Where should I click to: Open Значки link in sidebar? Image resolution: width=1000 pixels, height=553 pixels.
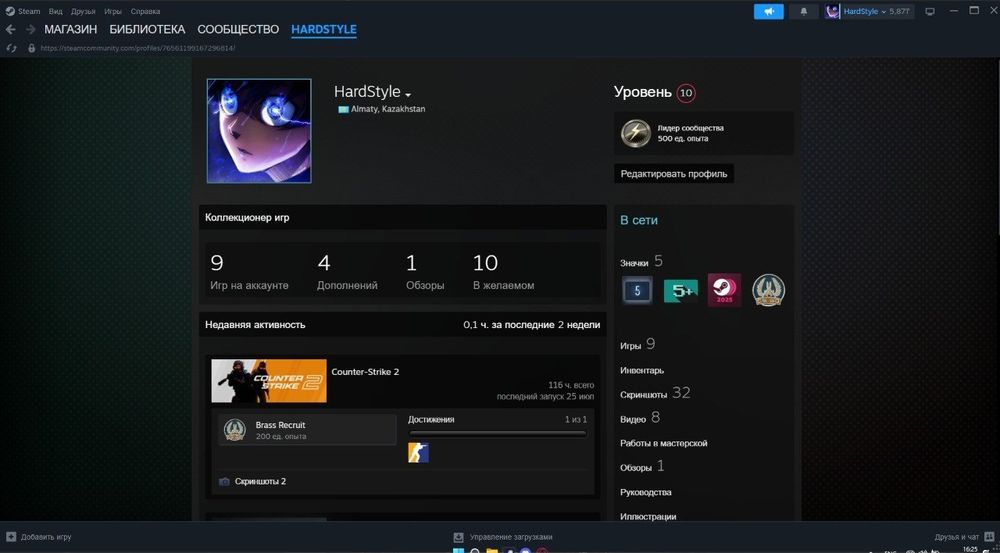tap(634, 263)
